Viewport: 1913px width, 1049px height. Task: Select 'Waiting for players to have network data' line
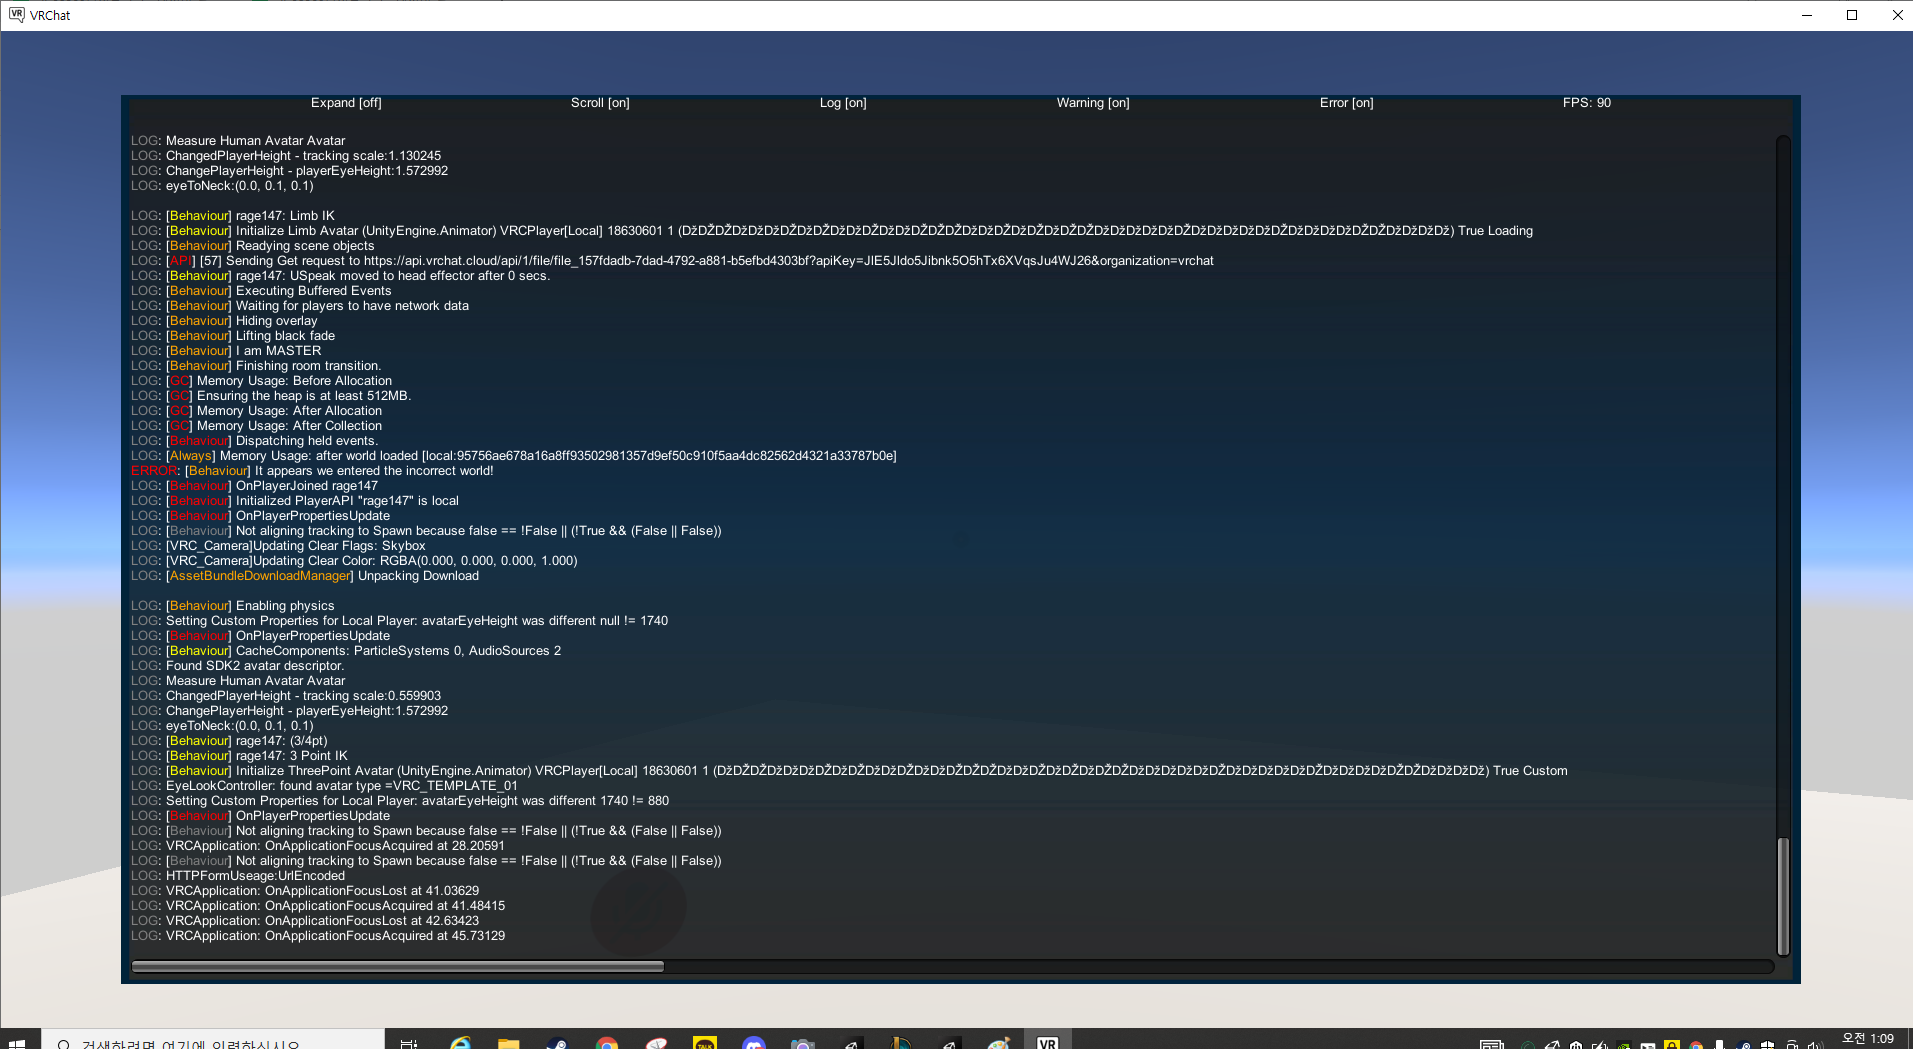point(300,306)
